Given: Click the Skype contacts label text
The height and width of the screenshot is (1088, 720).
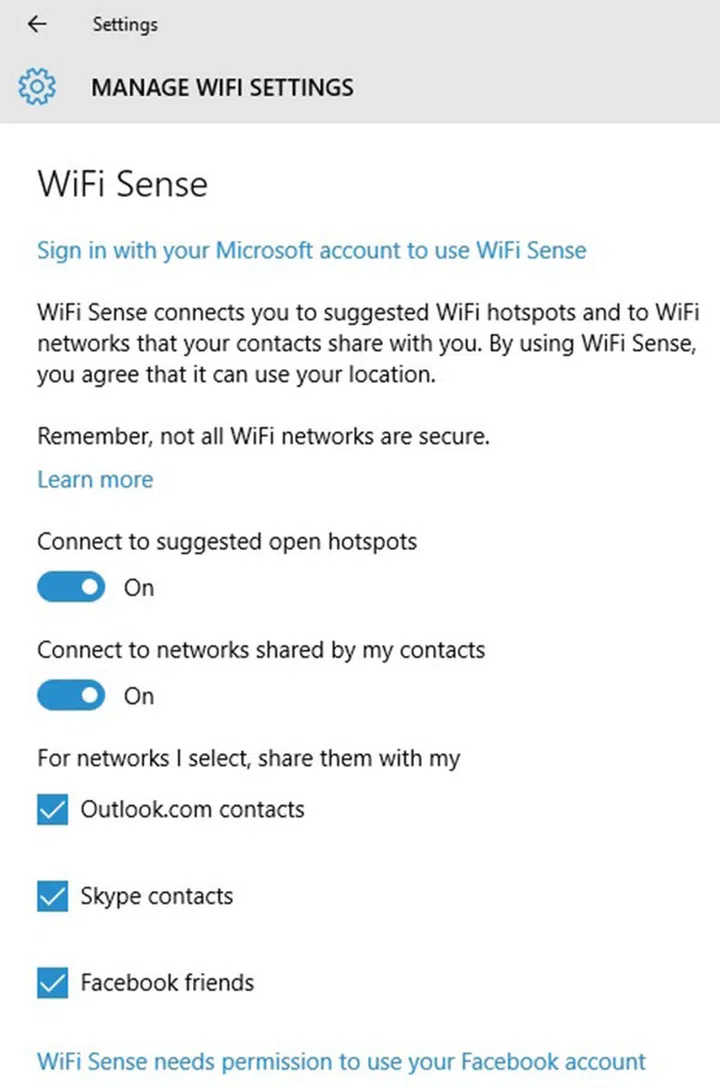Looking at the screenshot, I should pyautogui.click(x=157, y=896).
